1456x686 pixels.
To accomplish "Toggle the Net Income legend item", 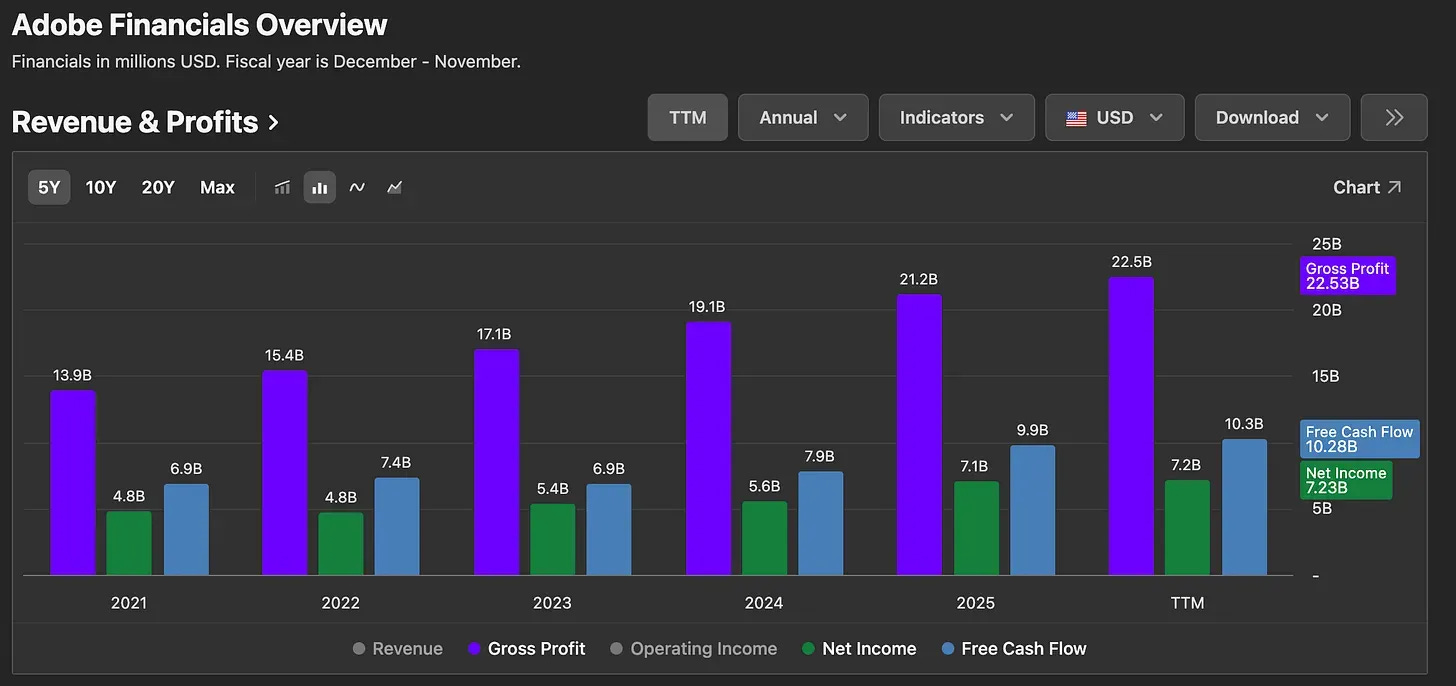I will click(859, 649).
